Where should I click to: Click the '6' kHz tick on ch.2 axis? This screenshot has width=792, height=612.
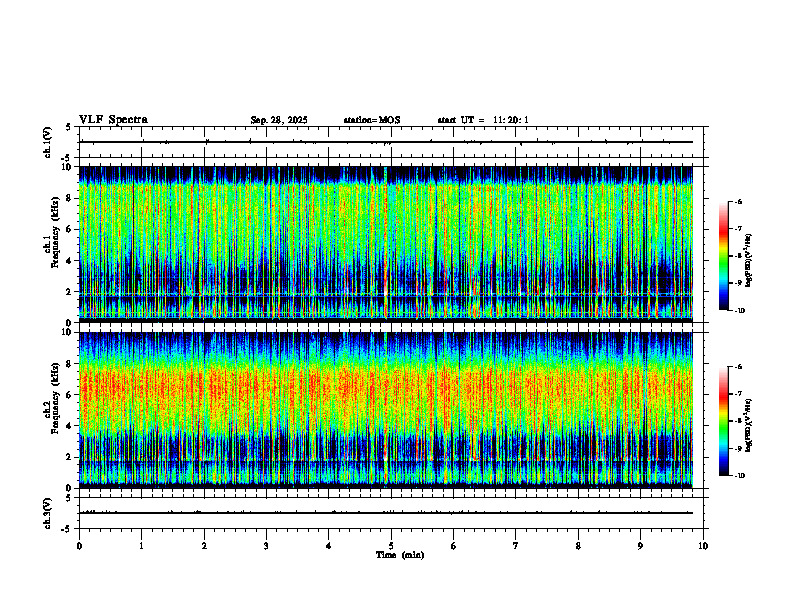coord(70,395)
